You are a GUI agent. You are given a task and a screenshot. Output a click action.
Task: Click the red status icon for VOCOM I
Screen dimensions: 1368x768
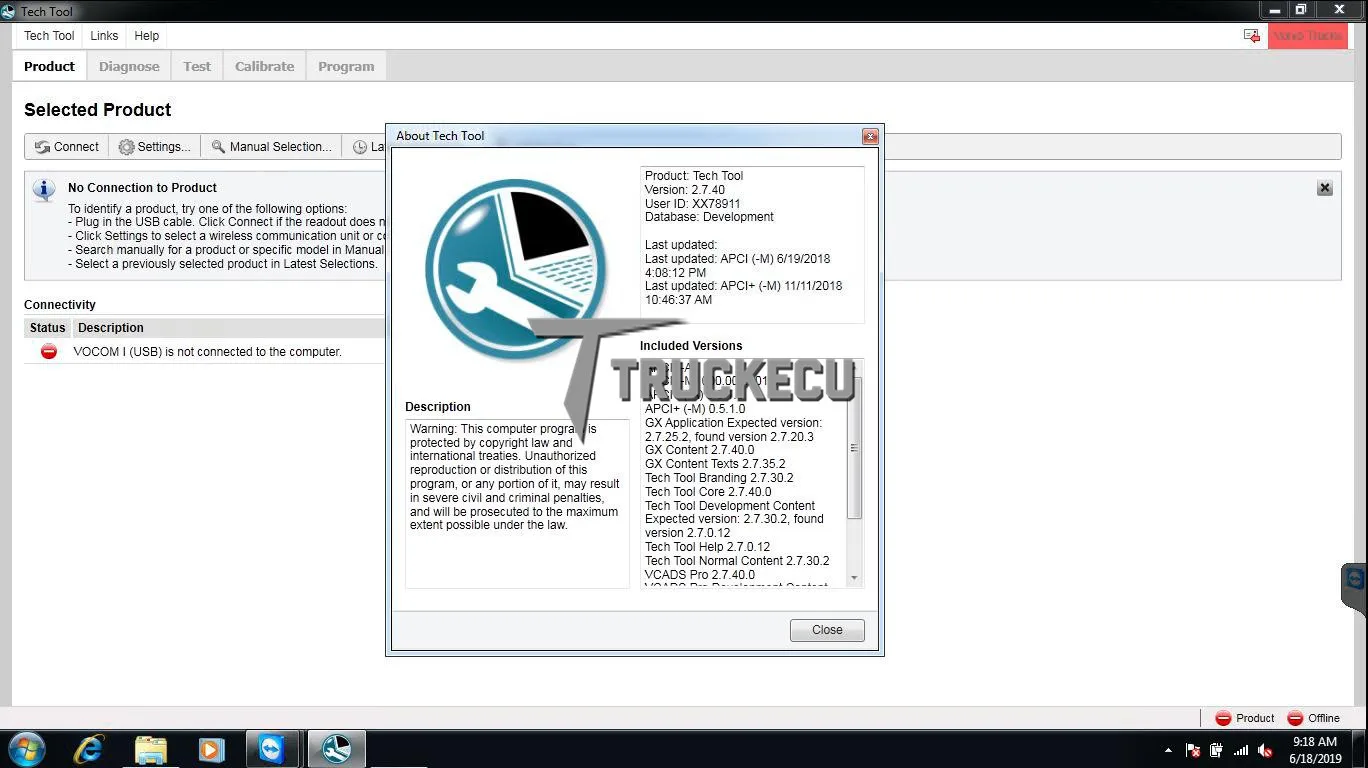(48, 351)
